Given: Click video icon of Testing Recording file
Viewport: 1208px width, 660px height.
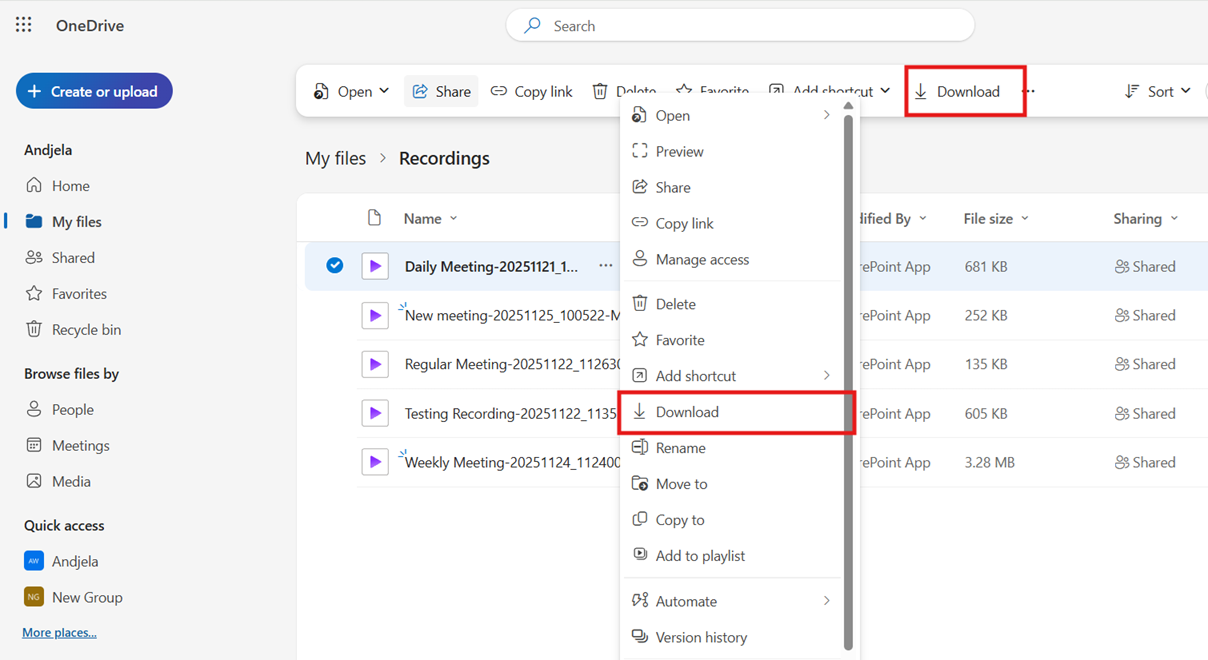Looking at the screenshot, I should pyautogui.click(x=375, y=413).
